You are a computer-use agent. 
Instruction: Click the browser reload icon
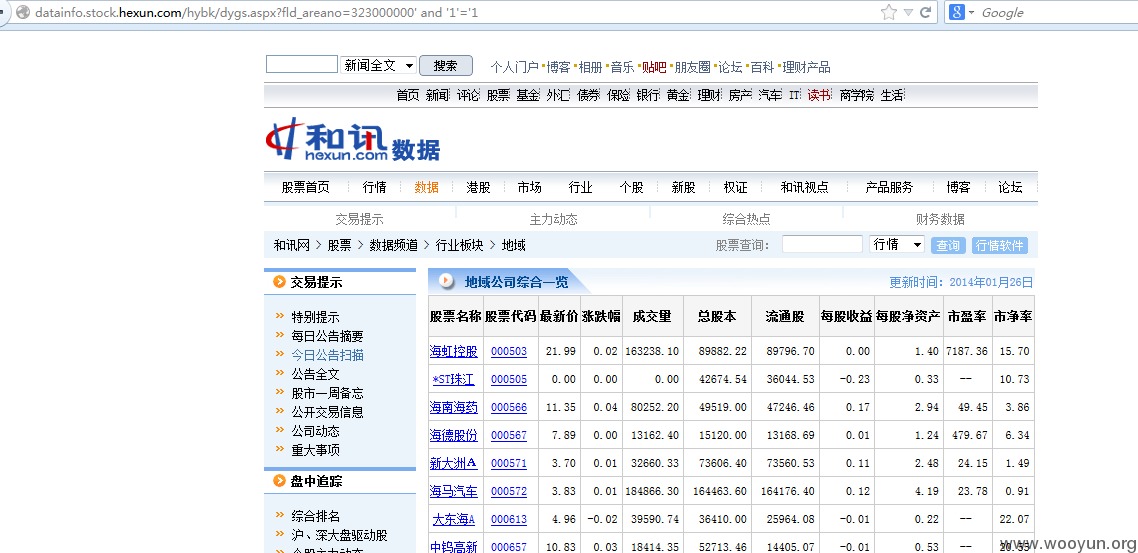click(x=925, y=12)
